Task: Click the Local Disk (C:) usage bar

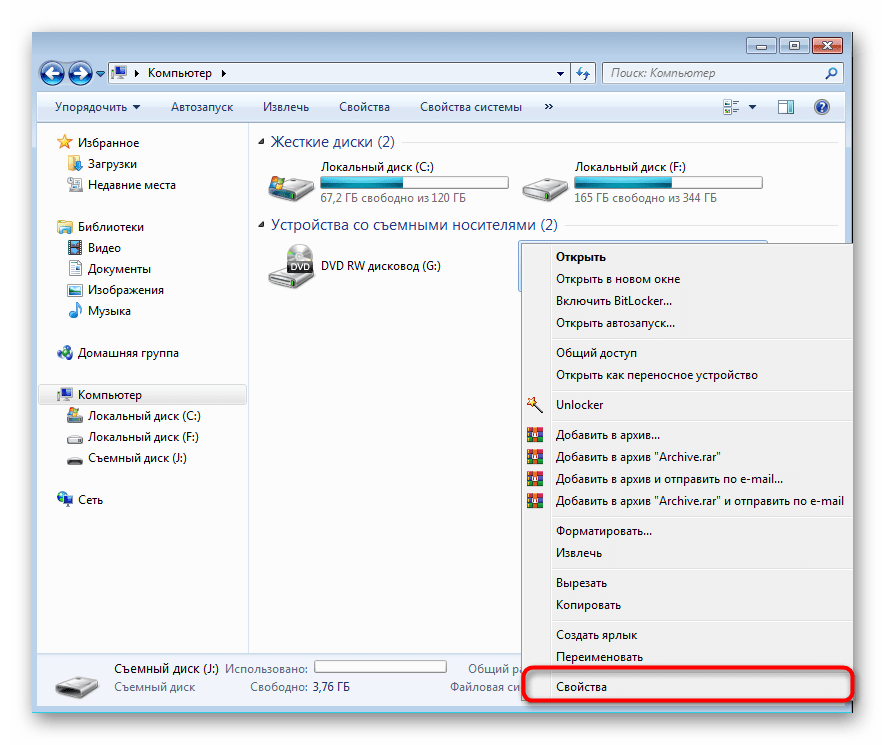Action: point(414,183)
